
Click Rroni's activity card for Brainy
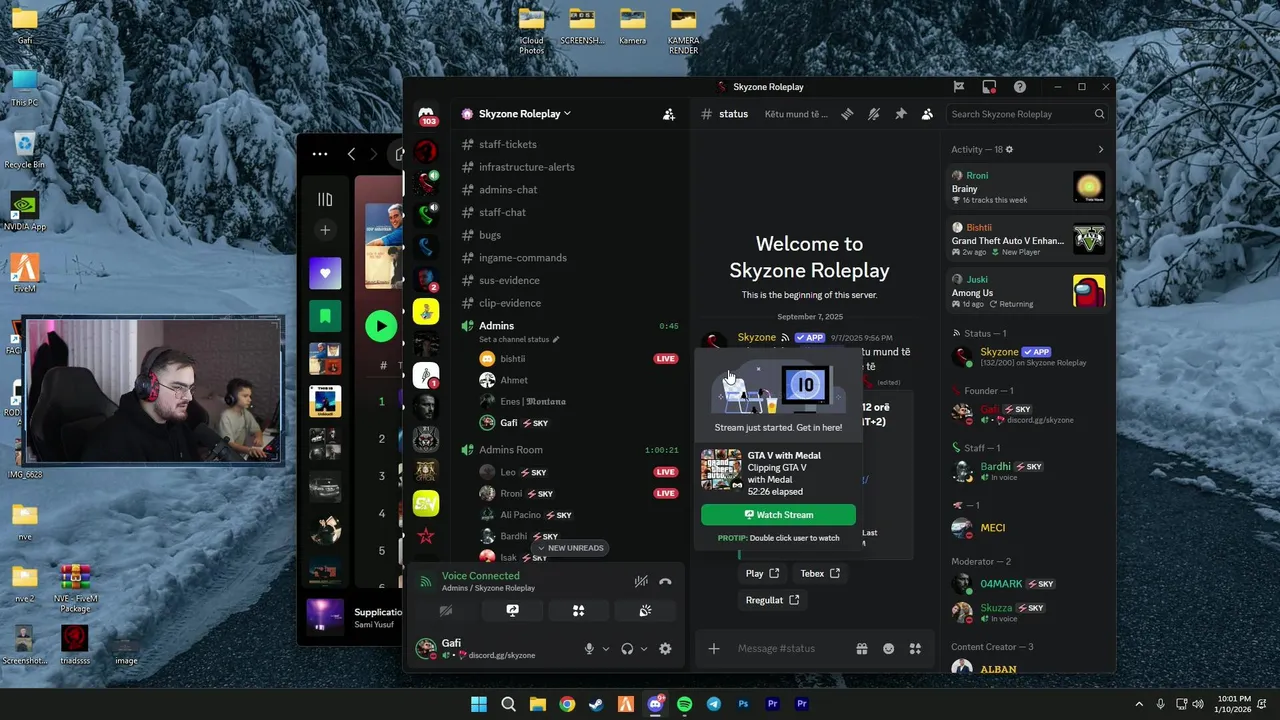click(x=1029, y=187)
